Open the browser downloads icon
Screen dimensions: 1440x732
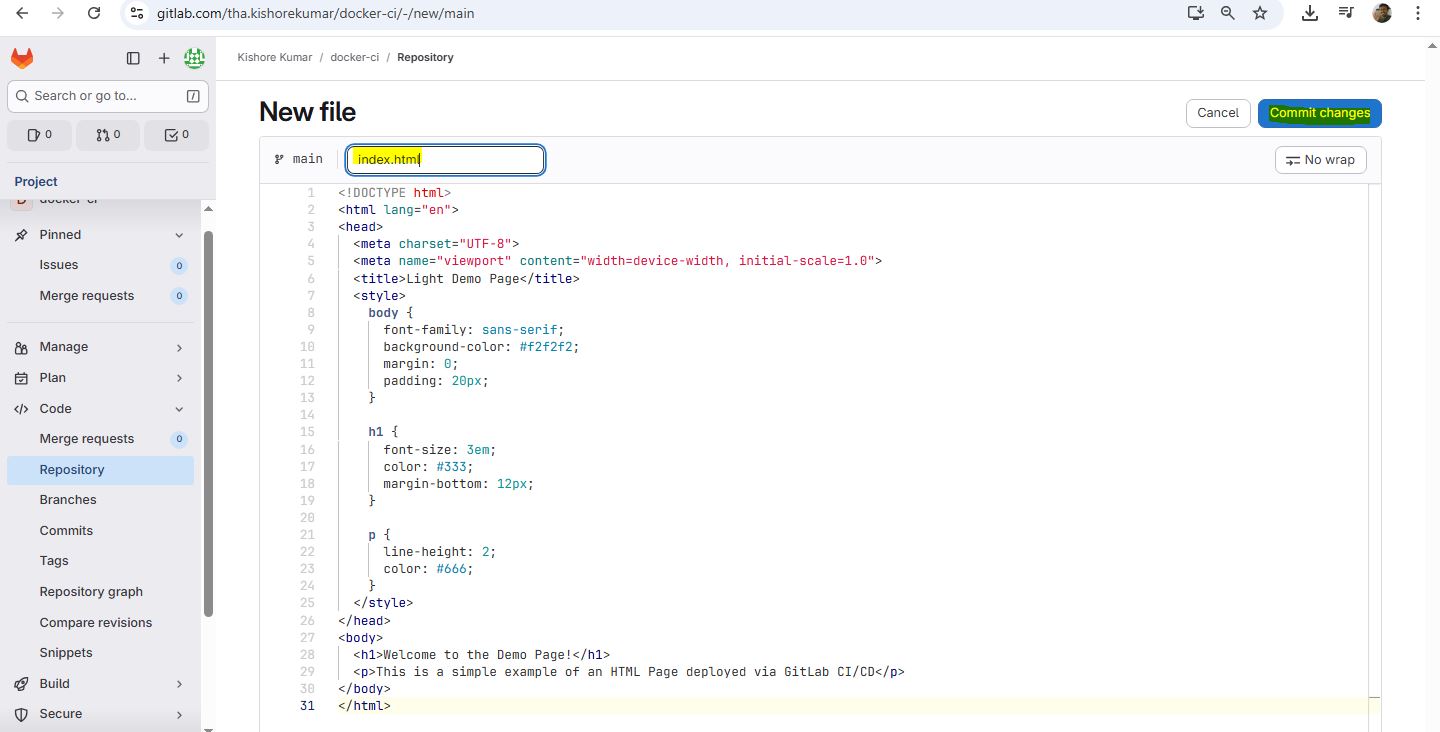[1309, 13]
